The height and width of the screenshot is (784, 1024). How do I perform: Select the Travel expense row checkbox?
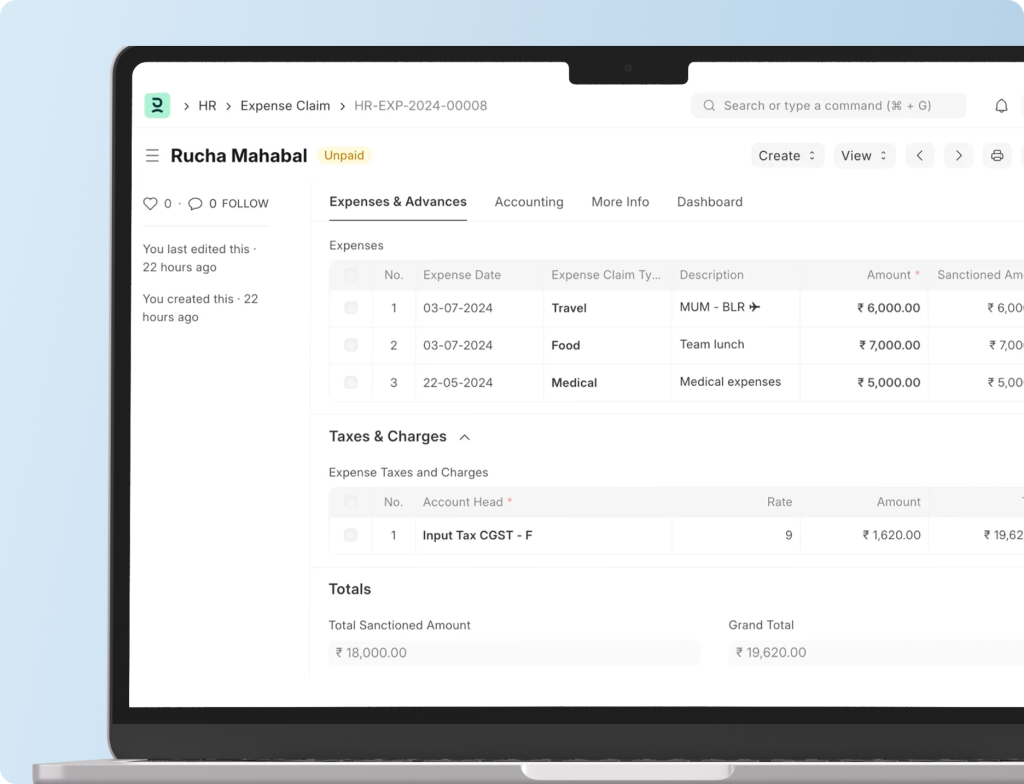[351, 308]
